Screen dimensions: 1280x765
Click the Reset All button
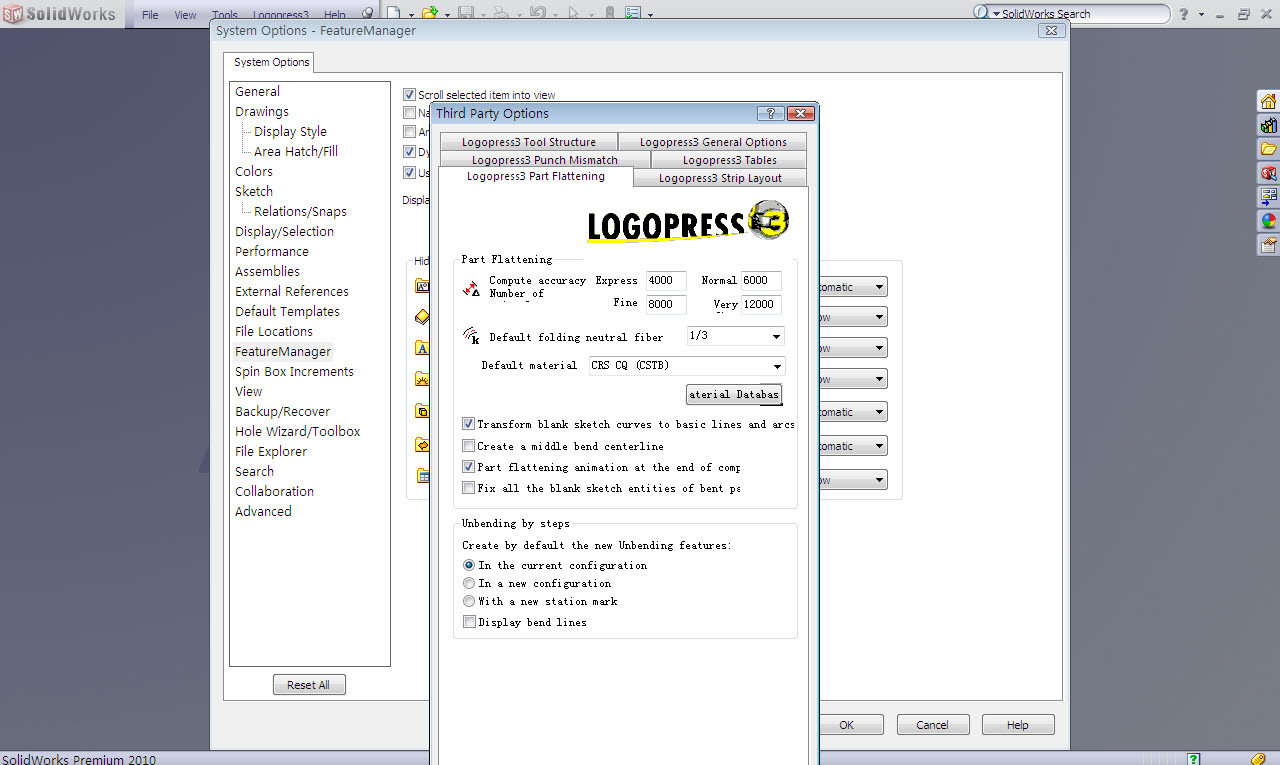(x=309, y=685)
